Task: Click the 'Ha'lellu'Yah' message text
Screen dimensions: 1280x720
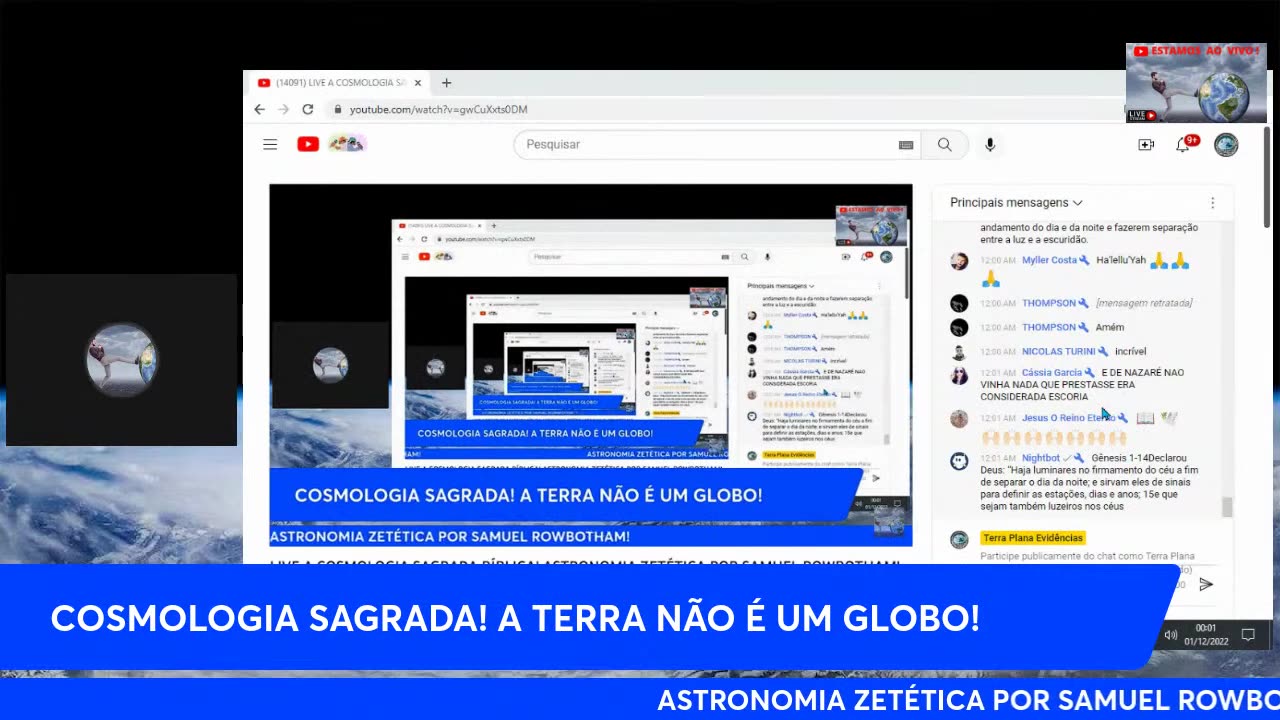Action: coord(1121,260)
